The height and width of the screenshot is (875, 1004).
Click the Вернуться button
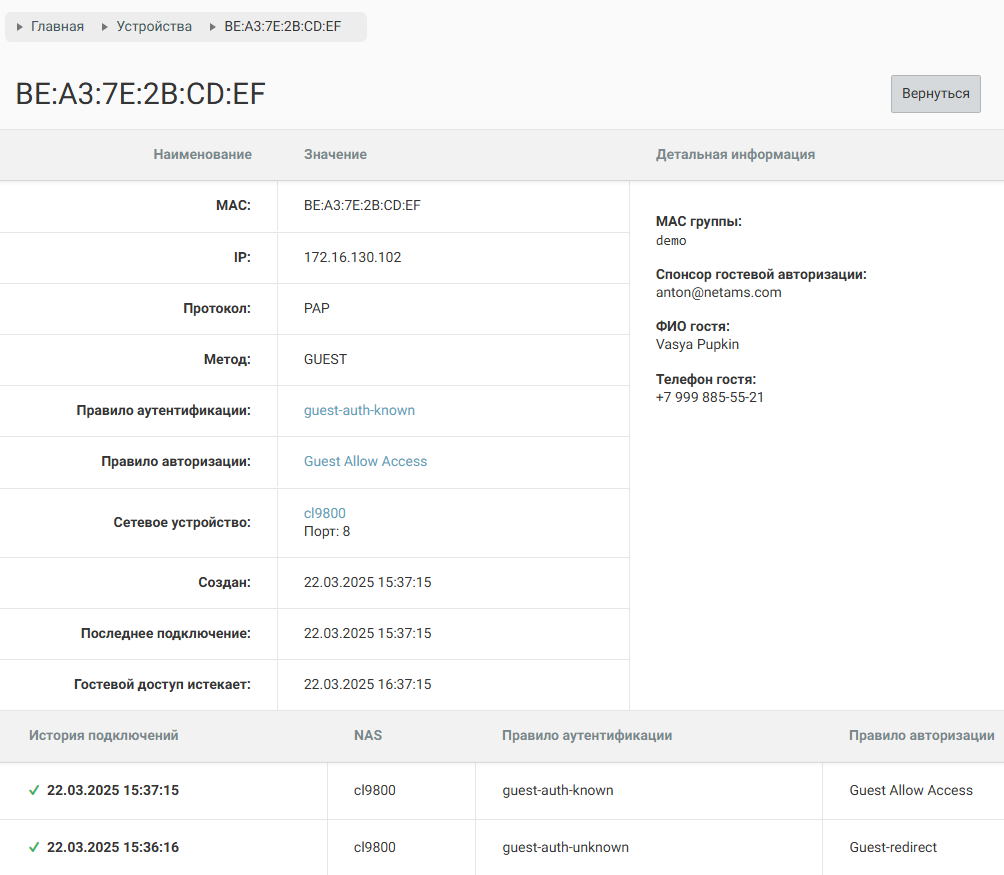click(x=935, y=93)
